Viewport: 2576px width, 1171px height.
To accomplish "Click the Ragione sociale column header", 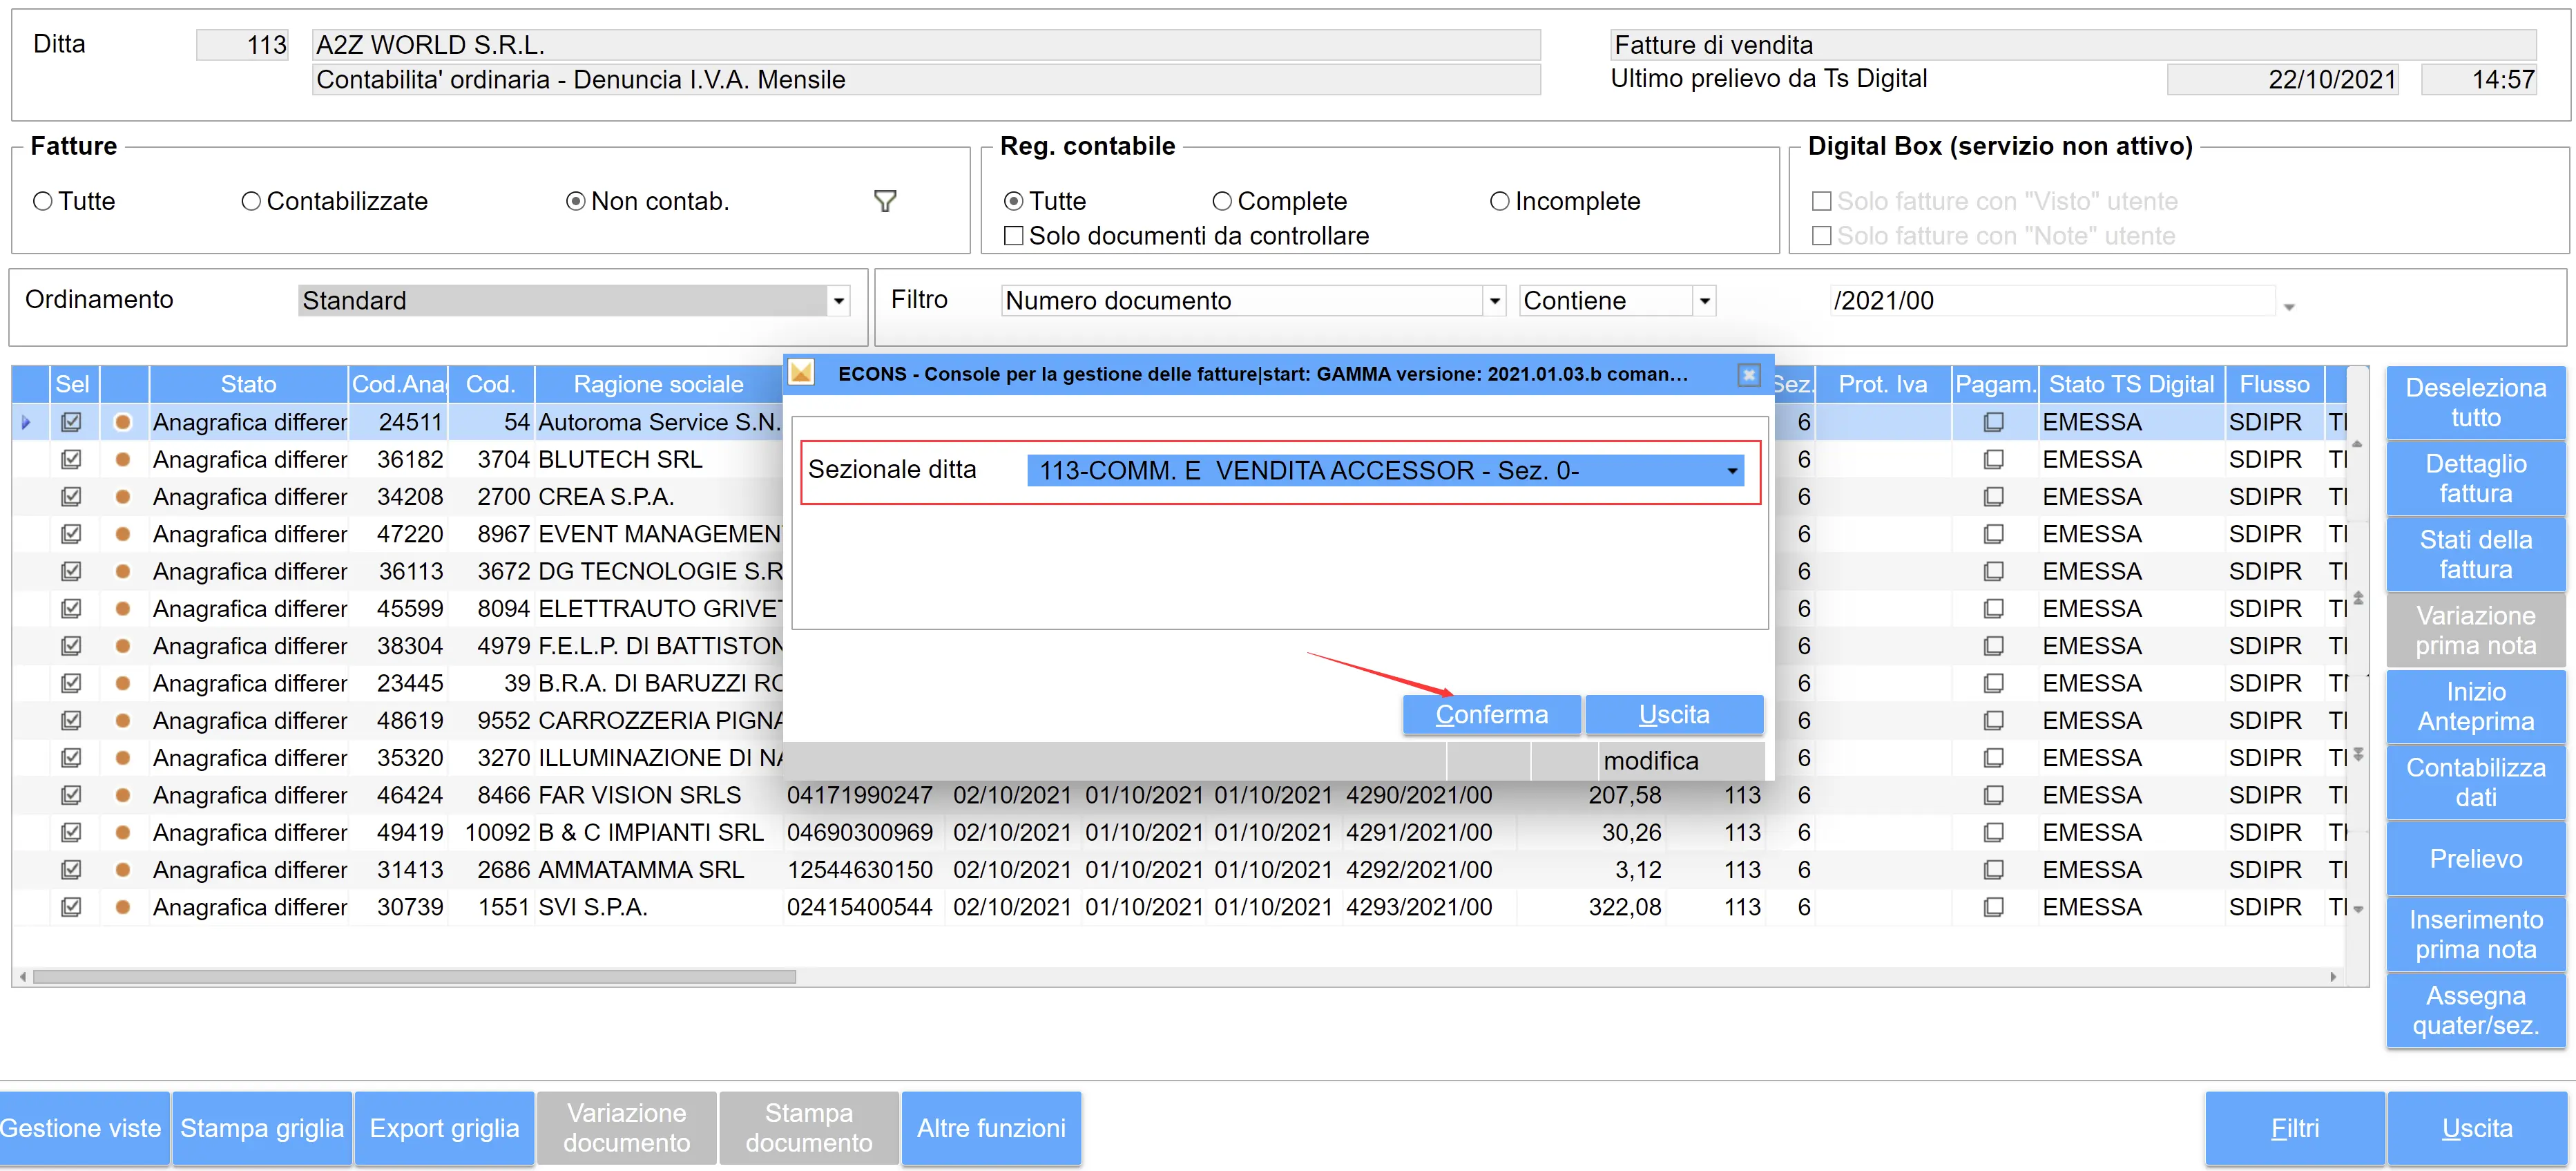I will (x=658, y=385).
